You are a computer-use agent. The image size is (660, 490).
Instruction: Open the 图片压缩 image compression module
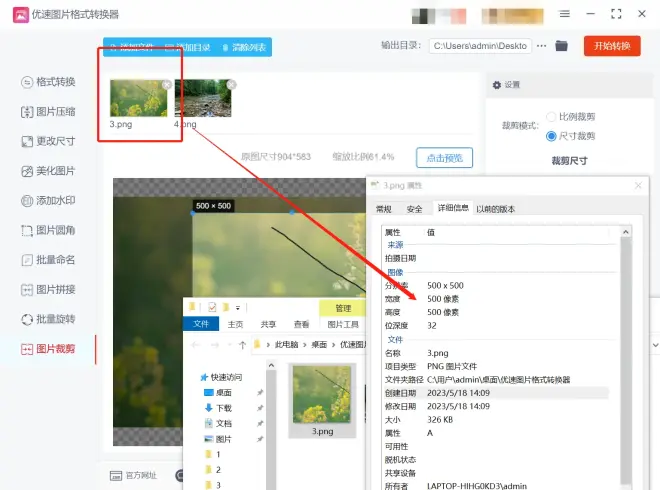pos(48,112)
